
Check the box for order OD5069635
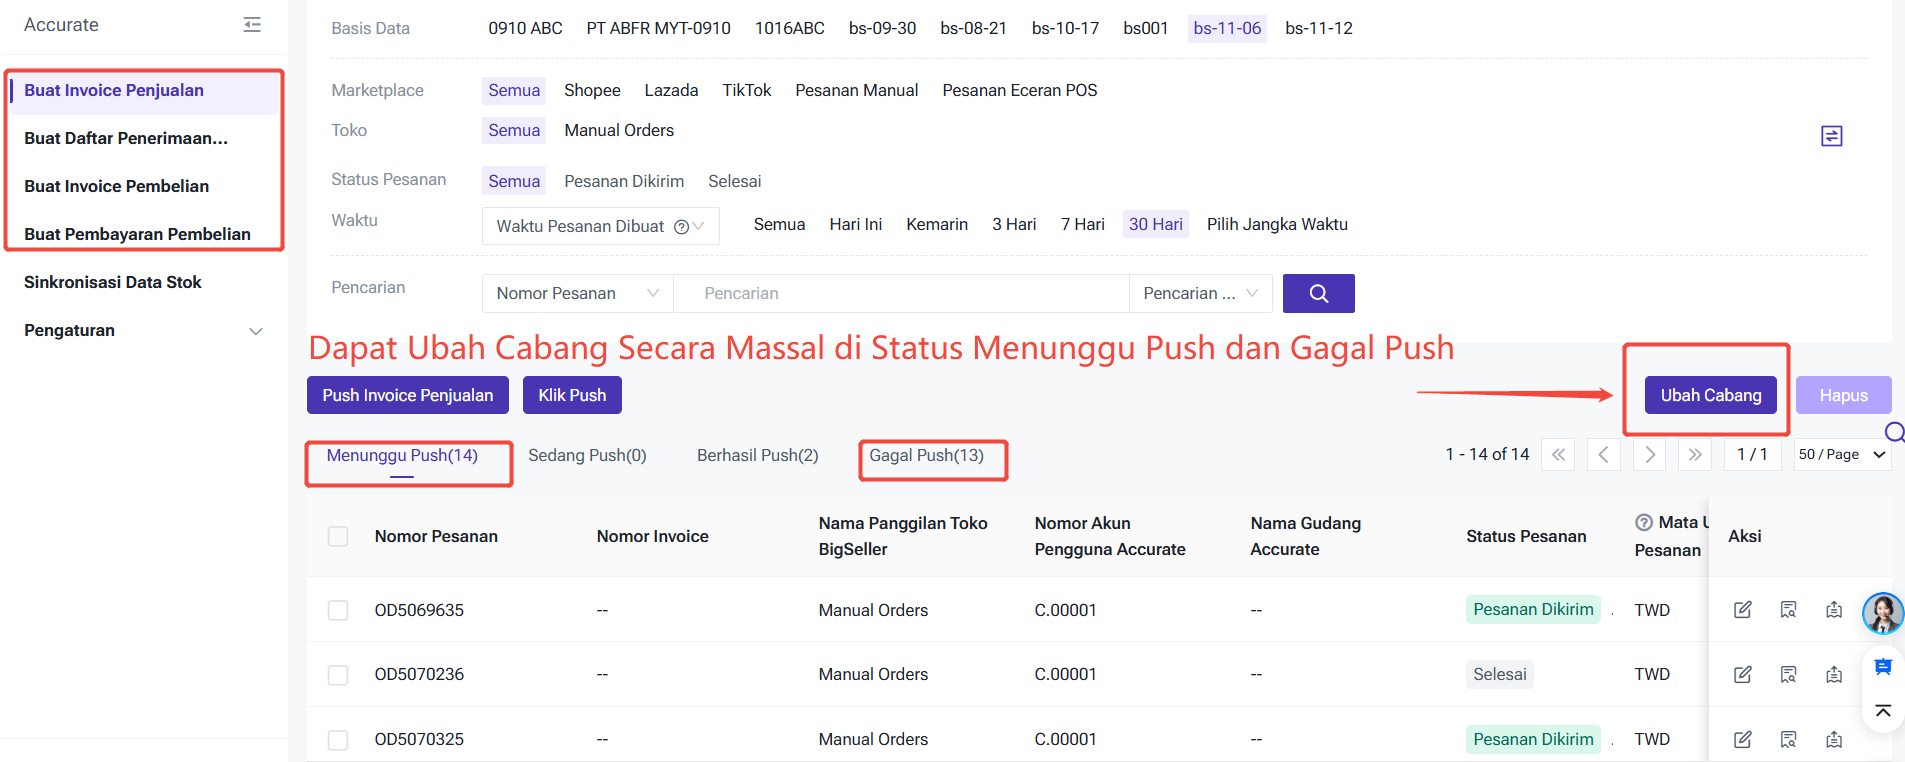click(x=338, y=611)
